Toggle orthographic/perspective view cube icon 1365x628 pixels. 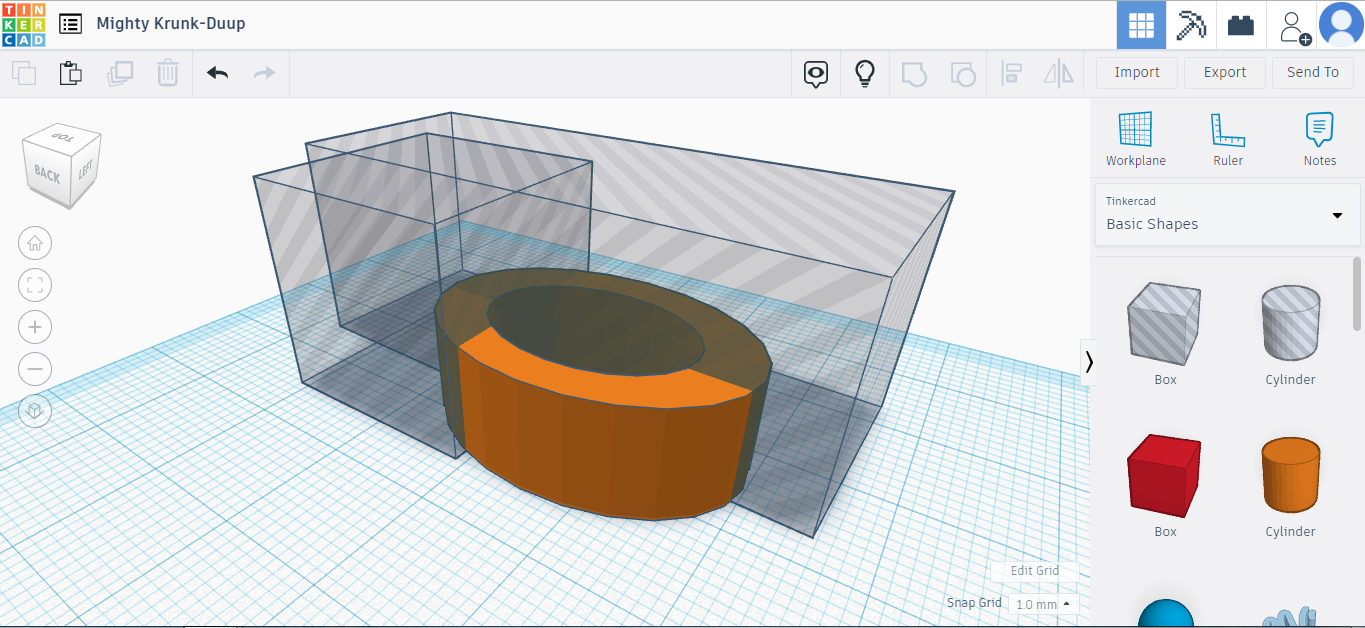click(x=35, y=411)
